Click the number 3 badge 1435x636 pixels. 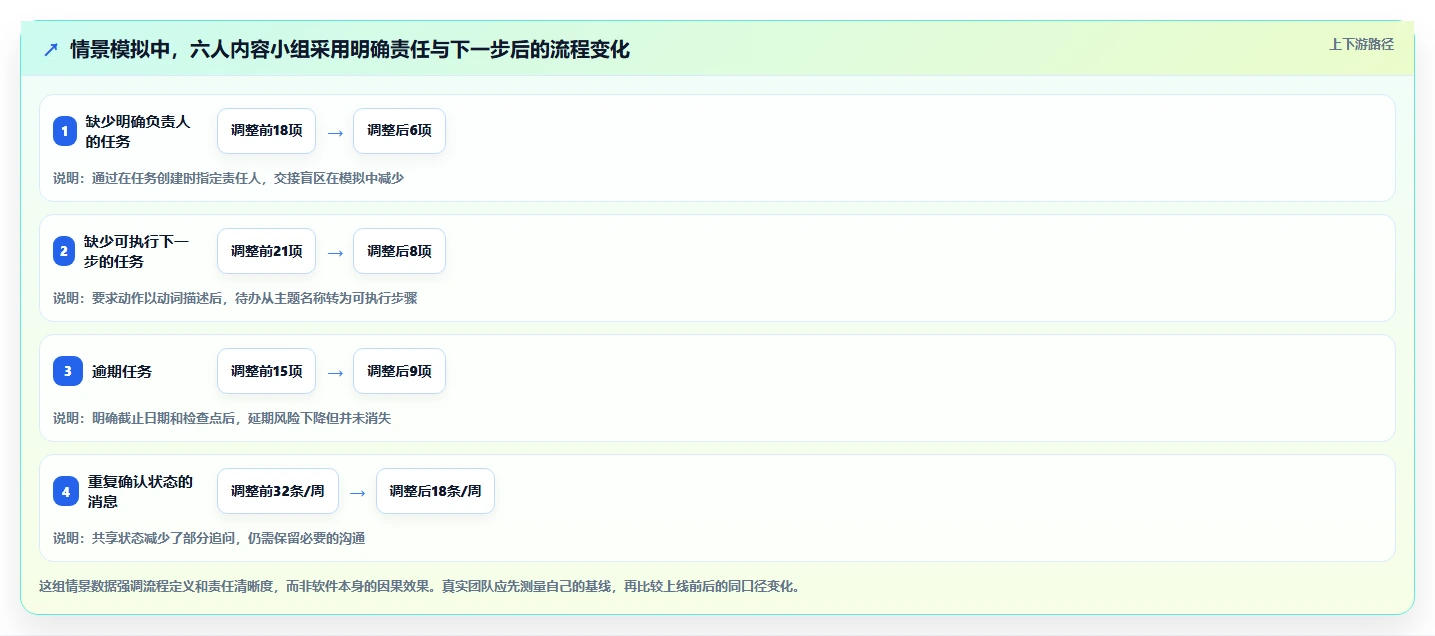67,371
